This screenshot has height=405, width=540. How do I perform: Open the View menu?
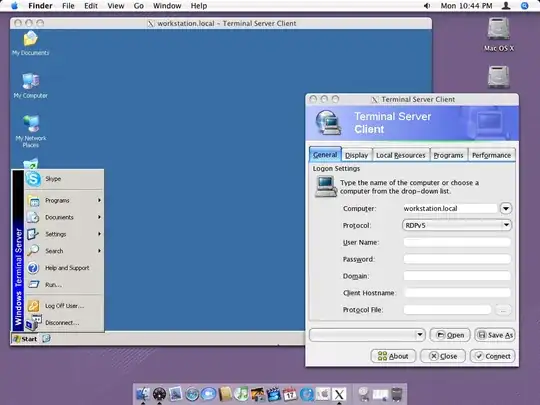[116, 6]
